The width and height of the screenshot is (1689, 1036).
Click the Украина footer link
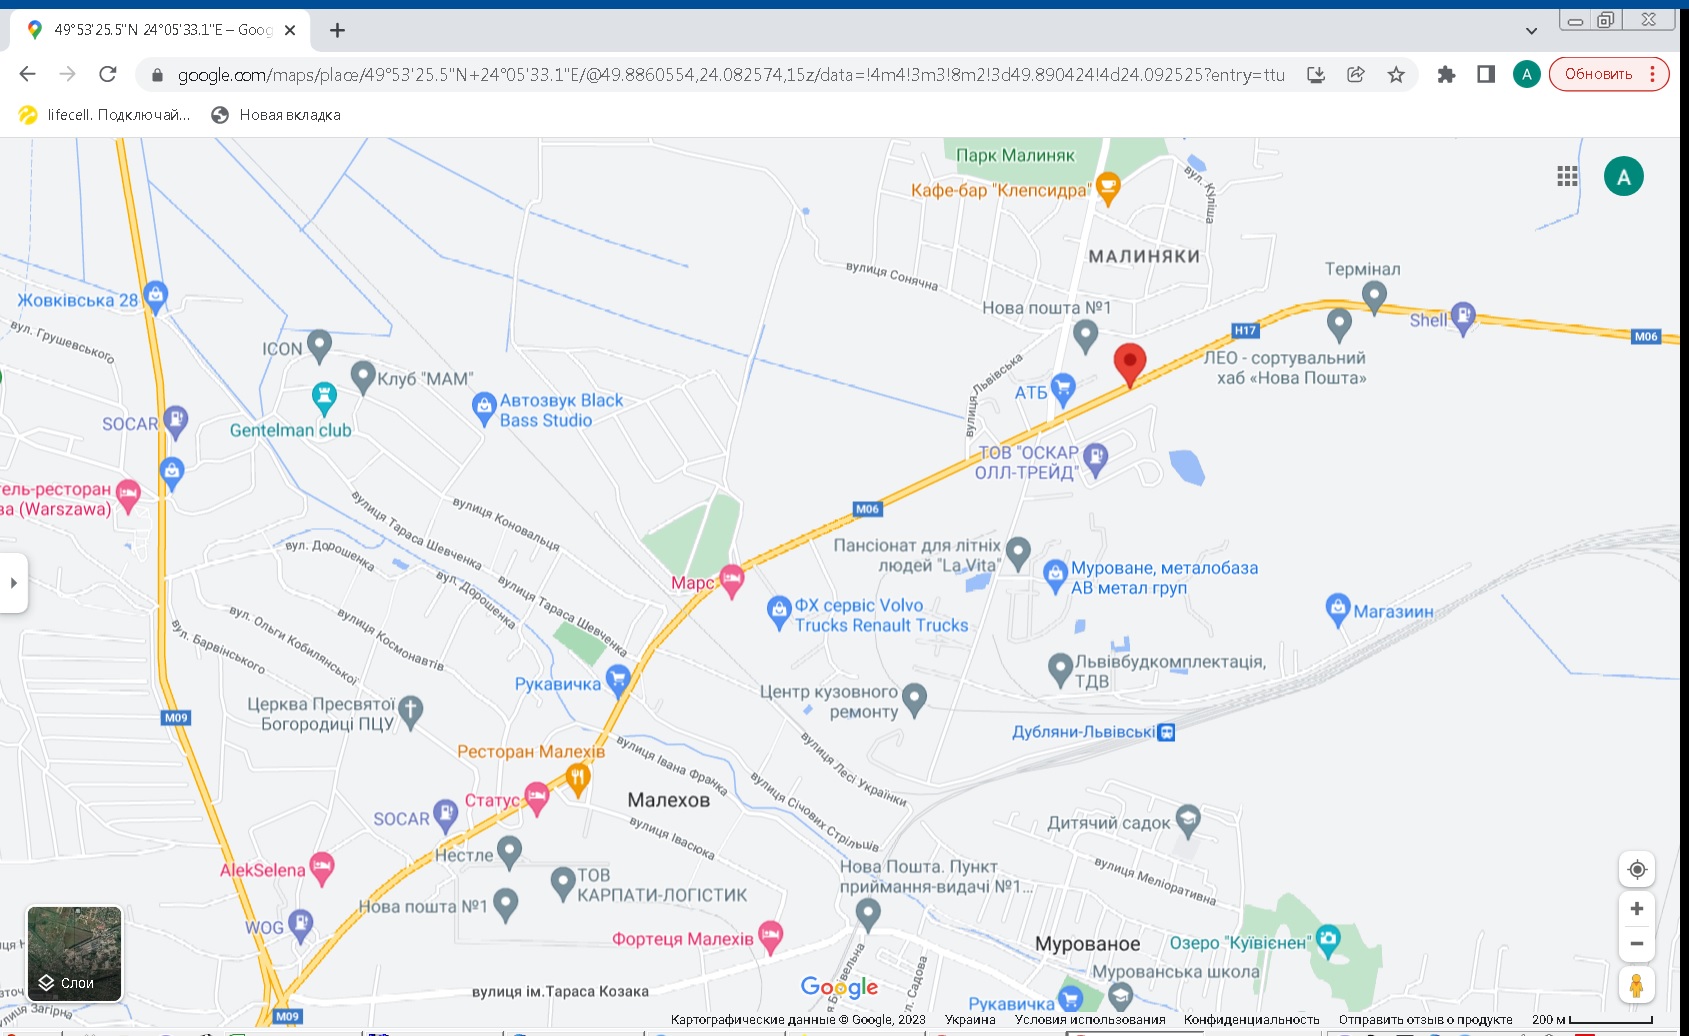[970, 1020]
